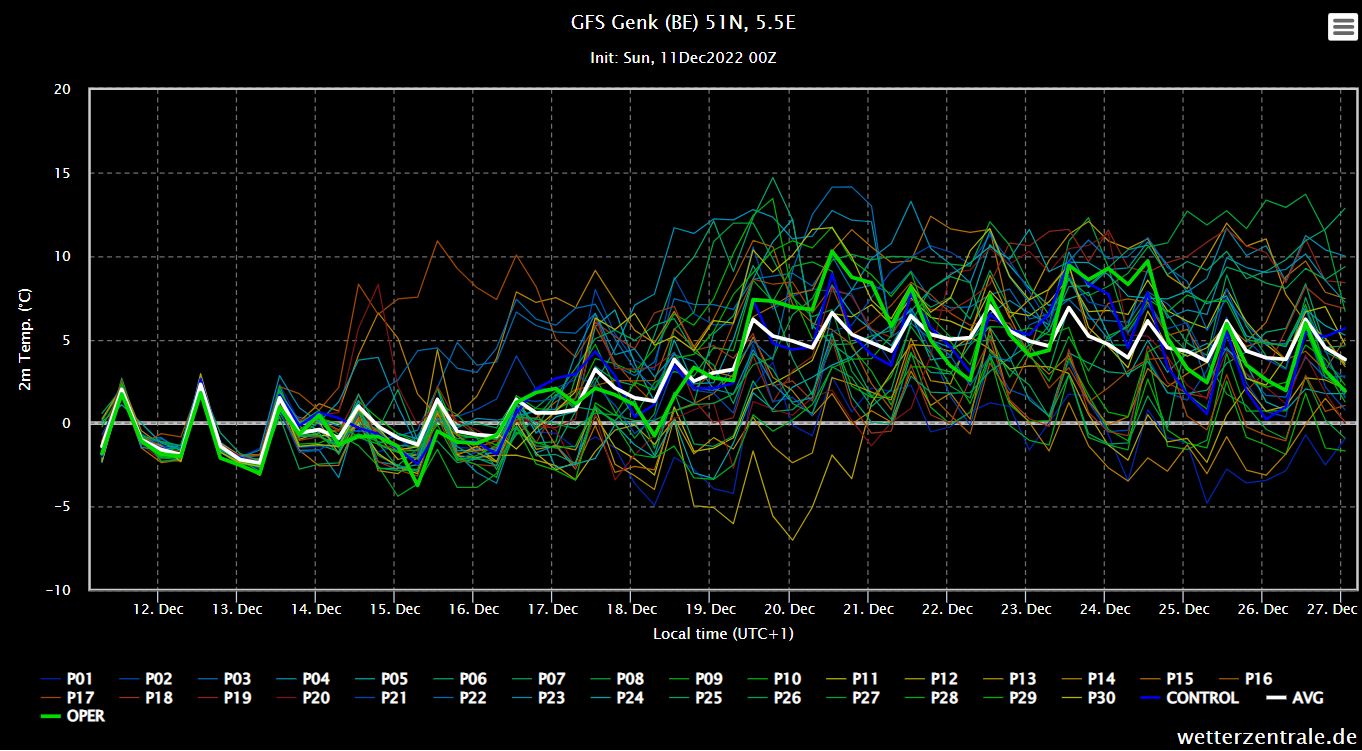Click legend entry P20
The width and height of the screenshot is (1362, 751).
click(304, 698)
